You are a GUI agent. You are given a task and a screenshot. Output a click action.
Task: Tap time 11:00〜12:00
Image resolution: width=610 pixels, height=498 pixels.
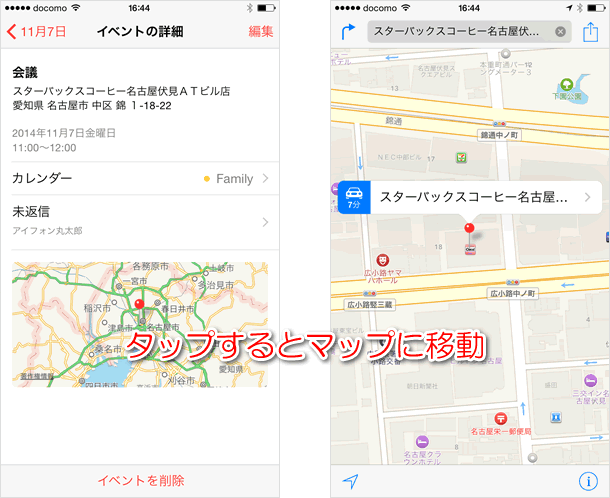tap(44, 148)
